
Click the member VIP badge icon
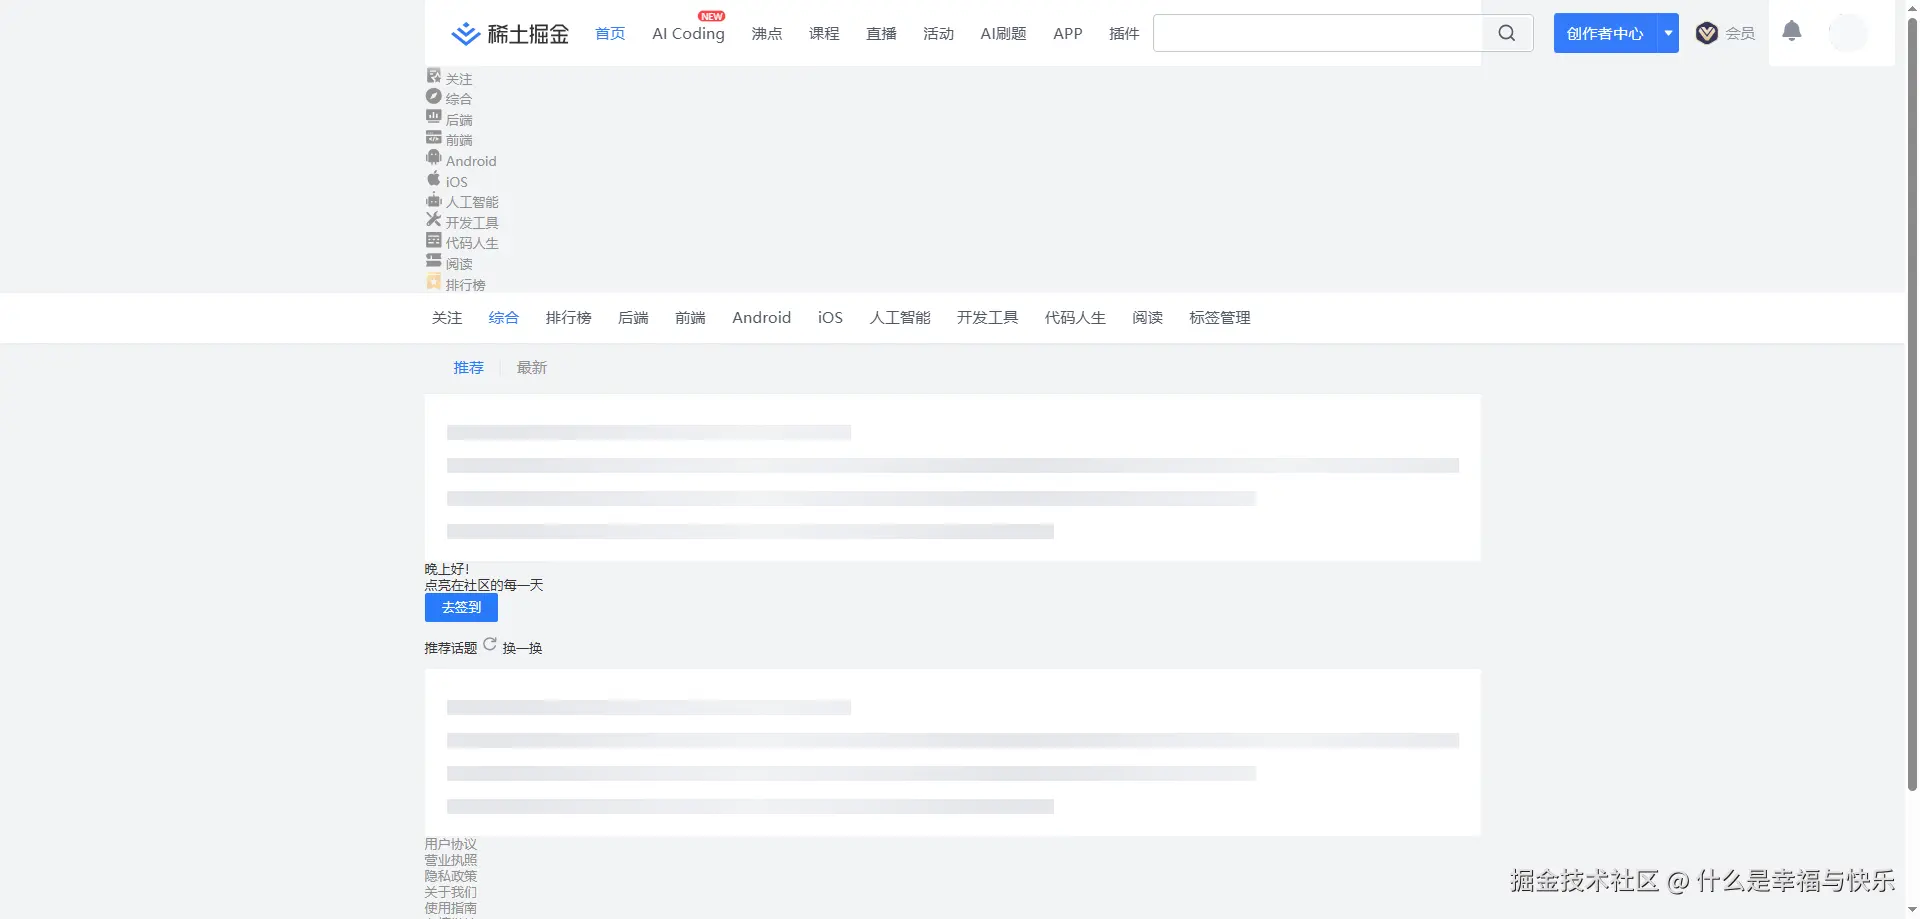point(1706,33)
